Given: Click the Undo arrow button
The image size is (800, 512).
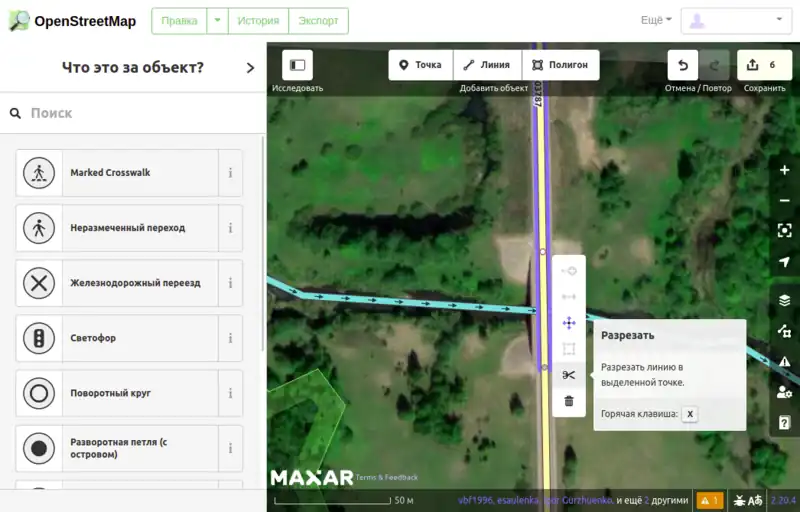Looking at the screenshot, I should (x=683, y=65).
